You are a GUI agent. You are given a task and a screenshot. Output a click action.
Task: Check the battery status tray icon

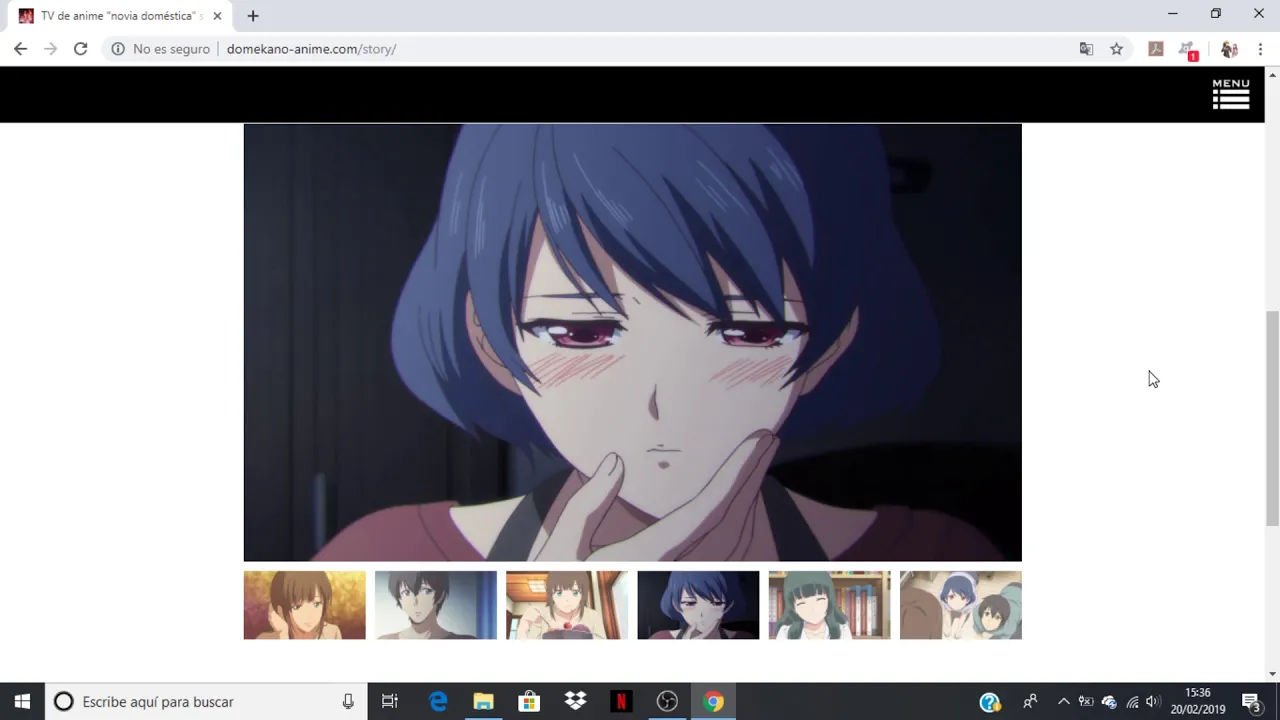tap(1086, 701)
